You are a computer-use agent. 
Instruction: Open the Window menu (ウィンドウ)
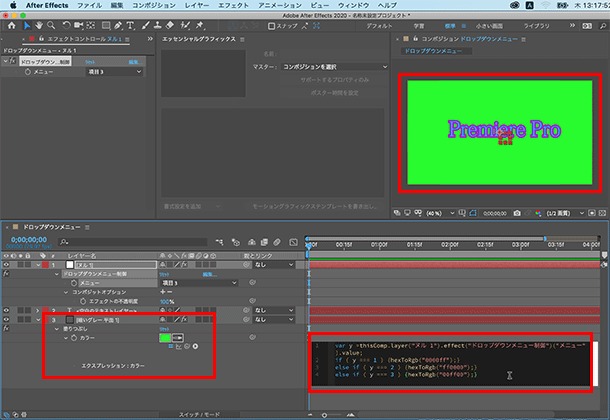pos(353,5)
